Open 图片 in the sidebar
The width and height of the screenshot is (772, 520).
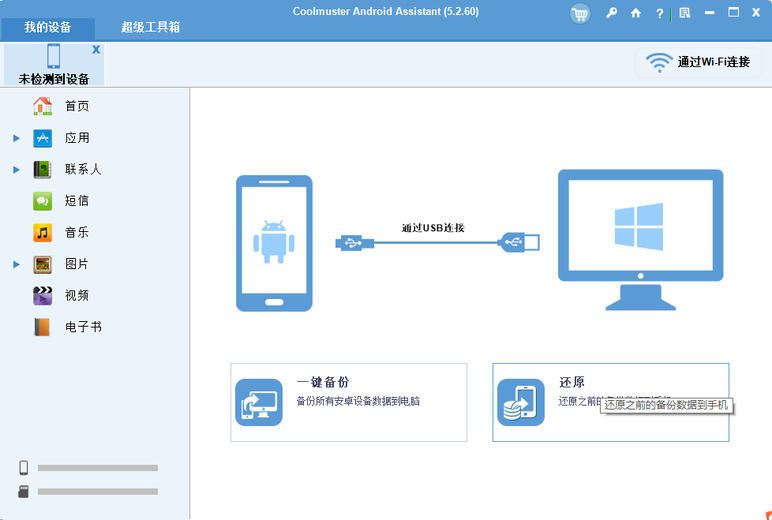click(77, 264)
